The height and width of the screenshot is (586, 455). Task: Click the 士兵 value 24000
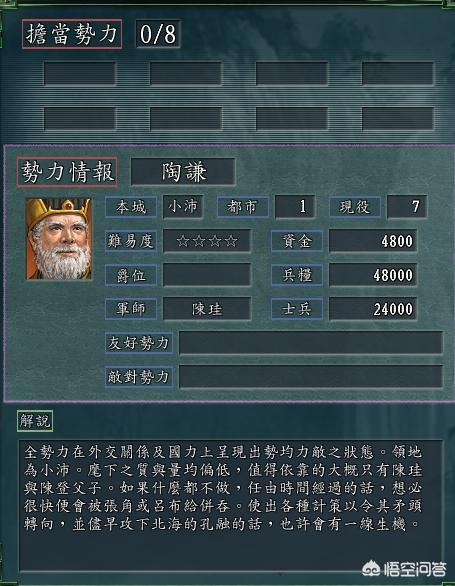373,309
